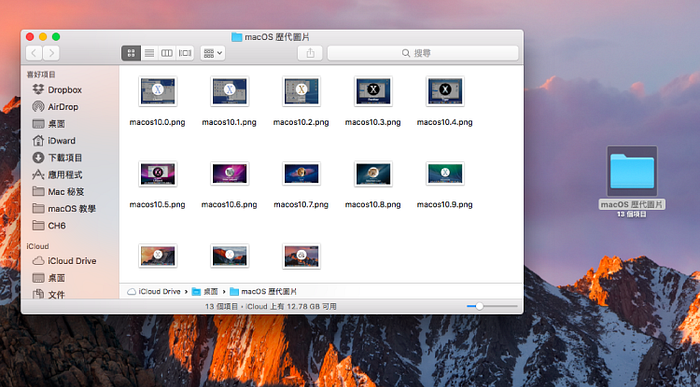Focus the 搜尋 search field
The image size is (700, 387).
coord(423,53)
